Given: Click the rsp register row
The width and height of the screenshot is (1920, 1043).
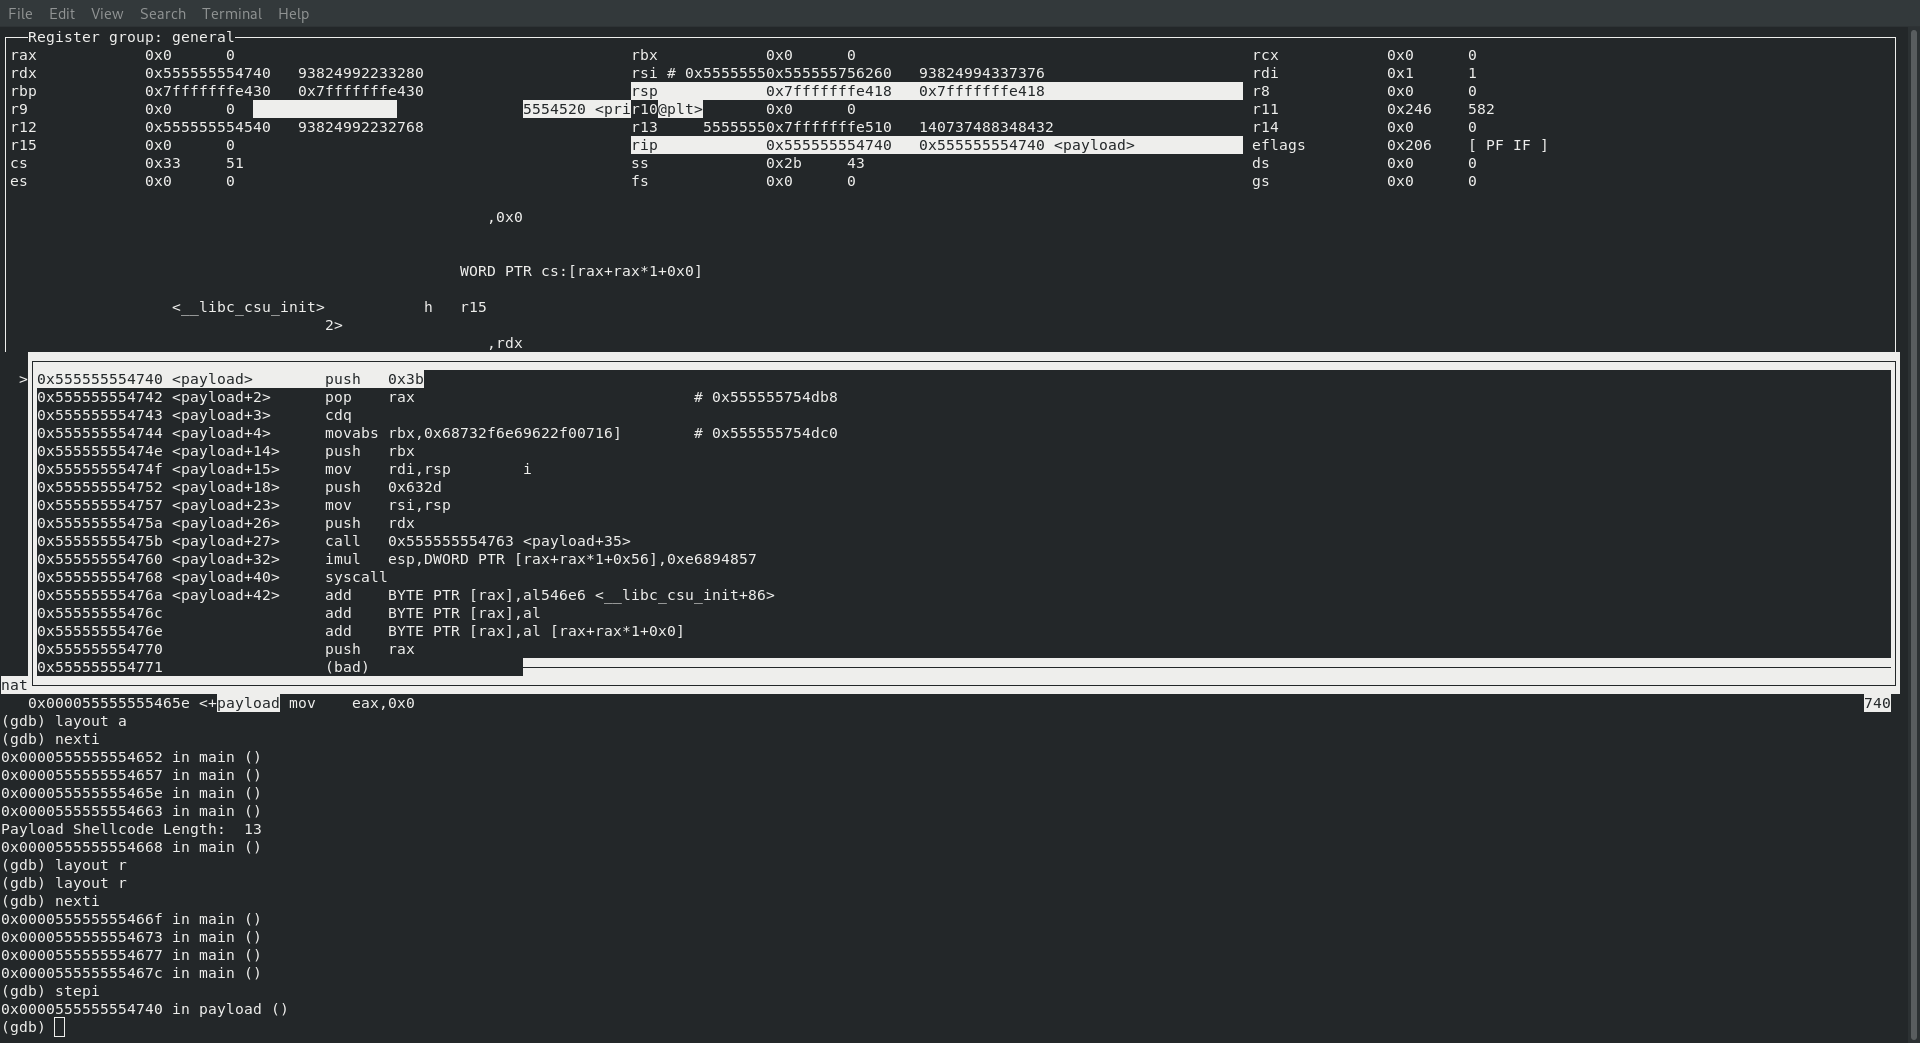Looking at the screenshot, I should (x=935, y=91).
